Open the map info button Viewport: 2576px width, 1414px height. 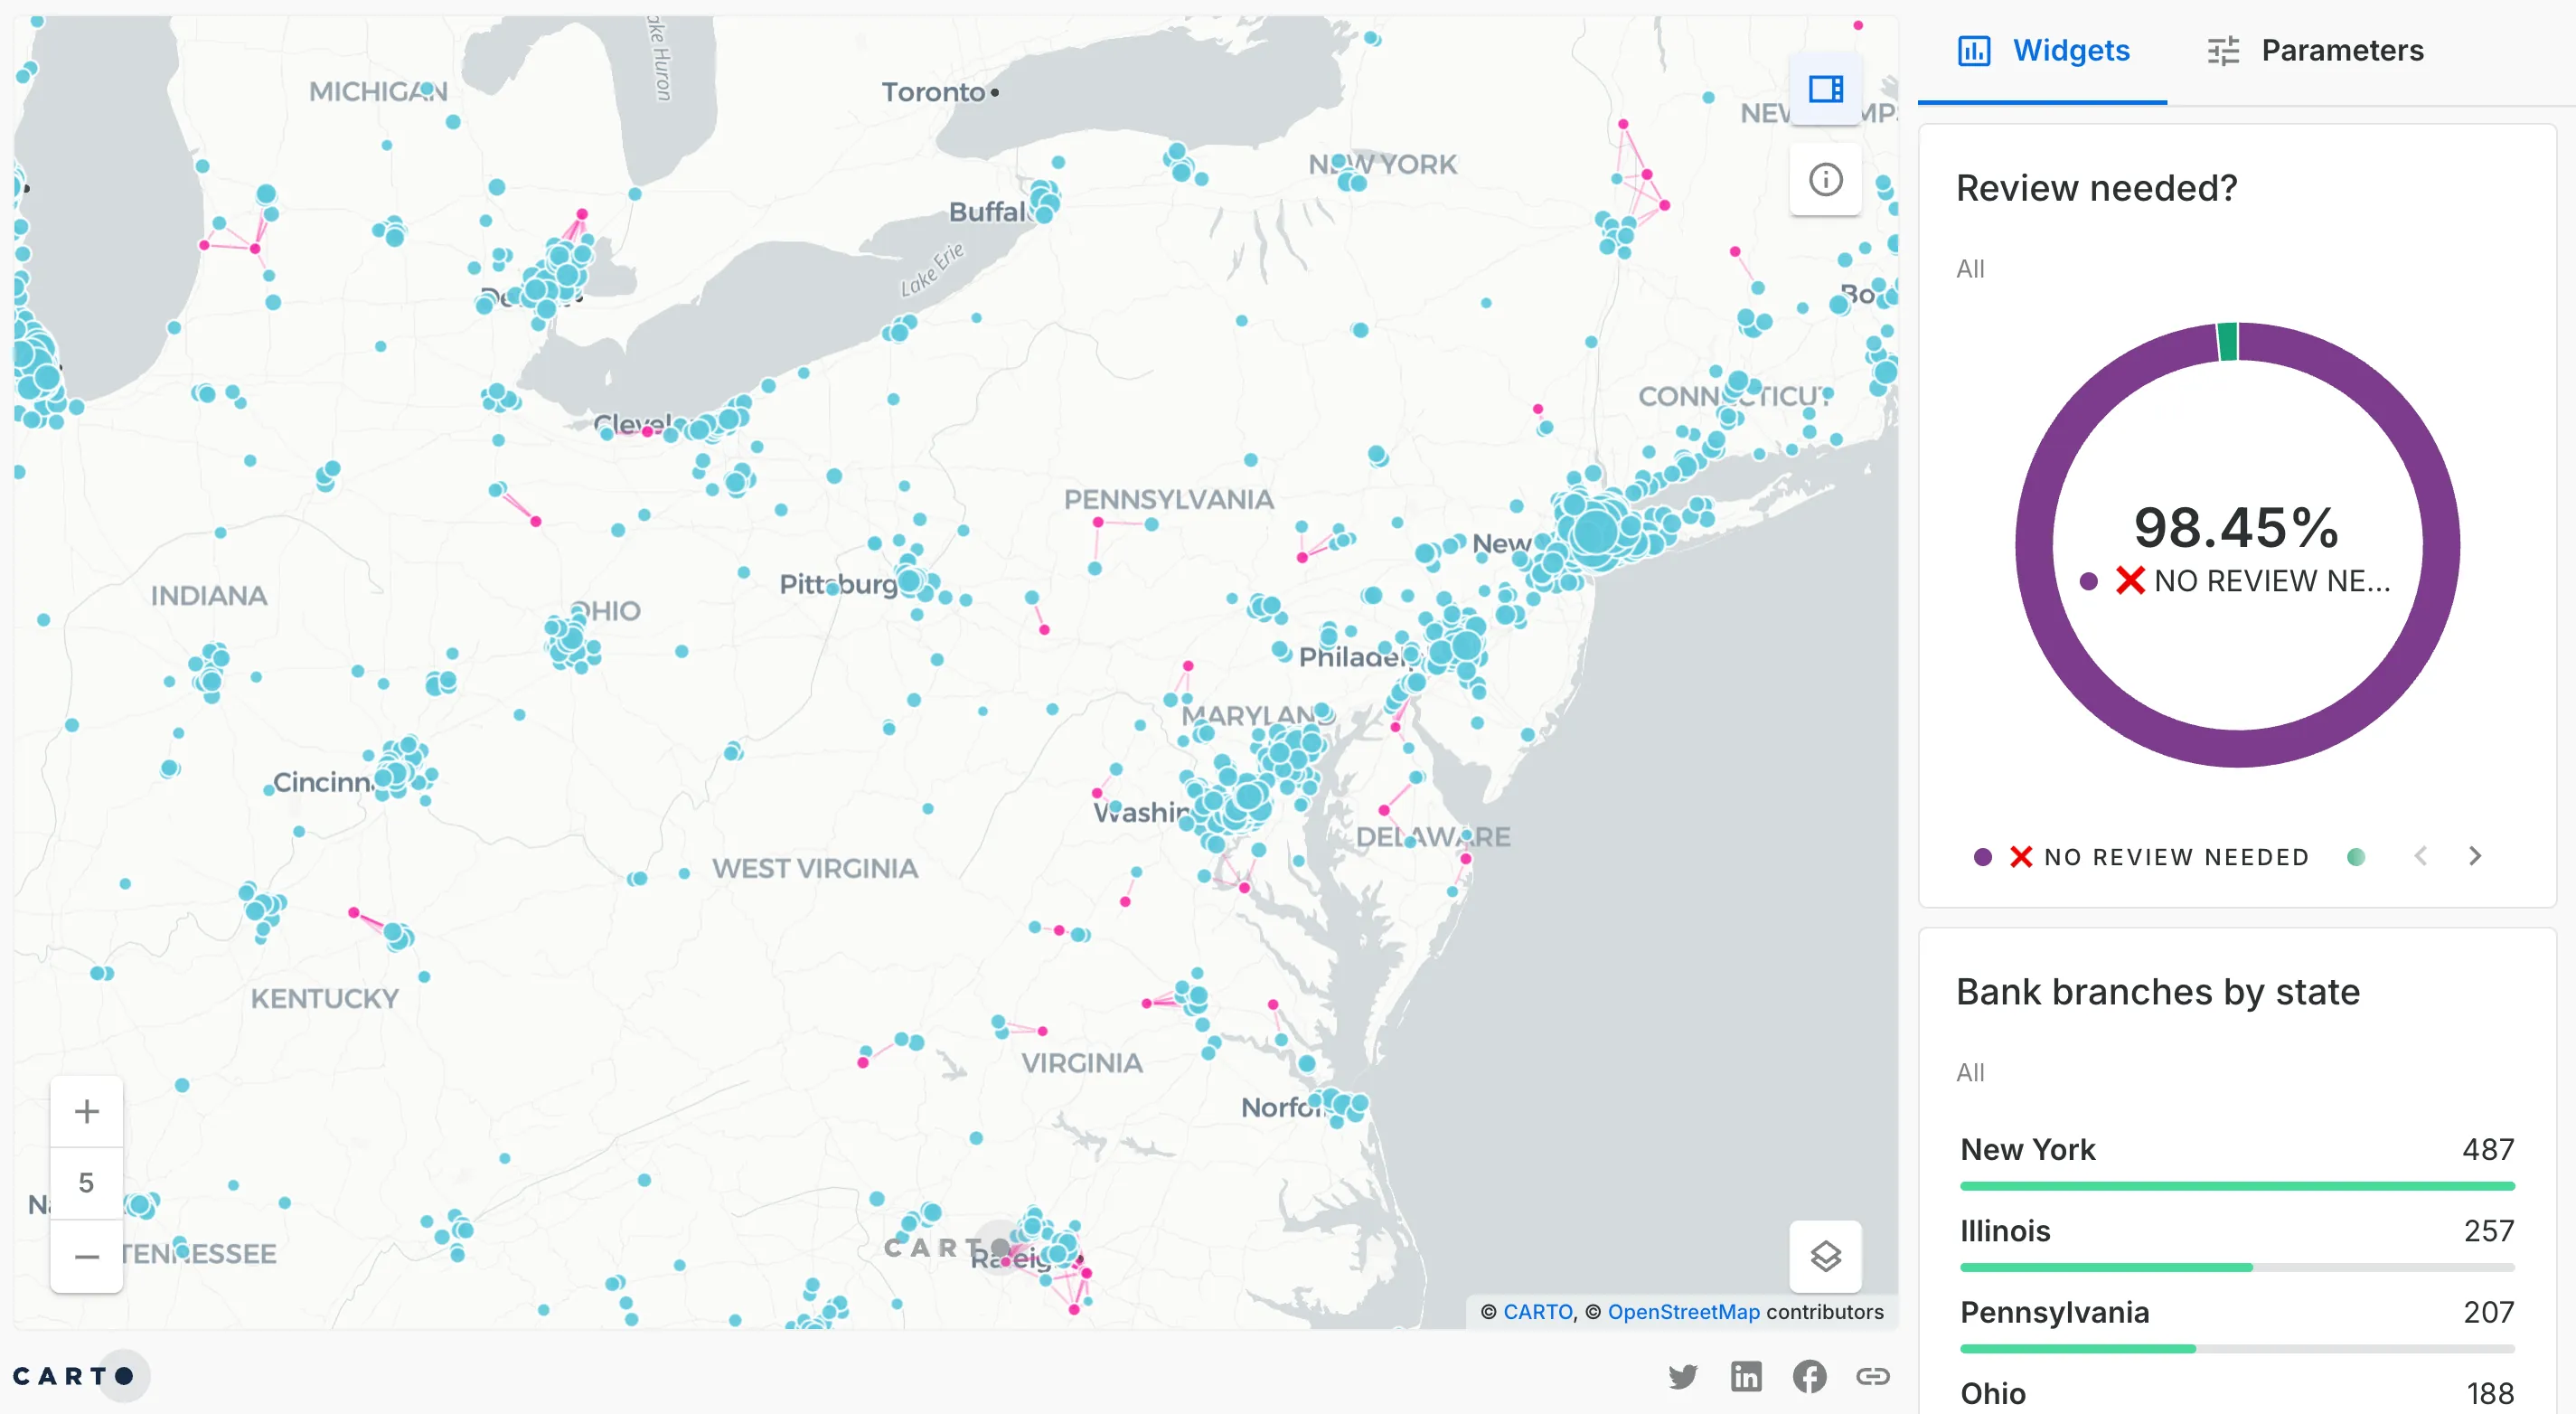[x=1825, y=180]
